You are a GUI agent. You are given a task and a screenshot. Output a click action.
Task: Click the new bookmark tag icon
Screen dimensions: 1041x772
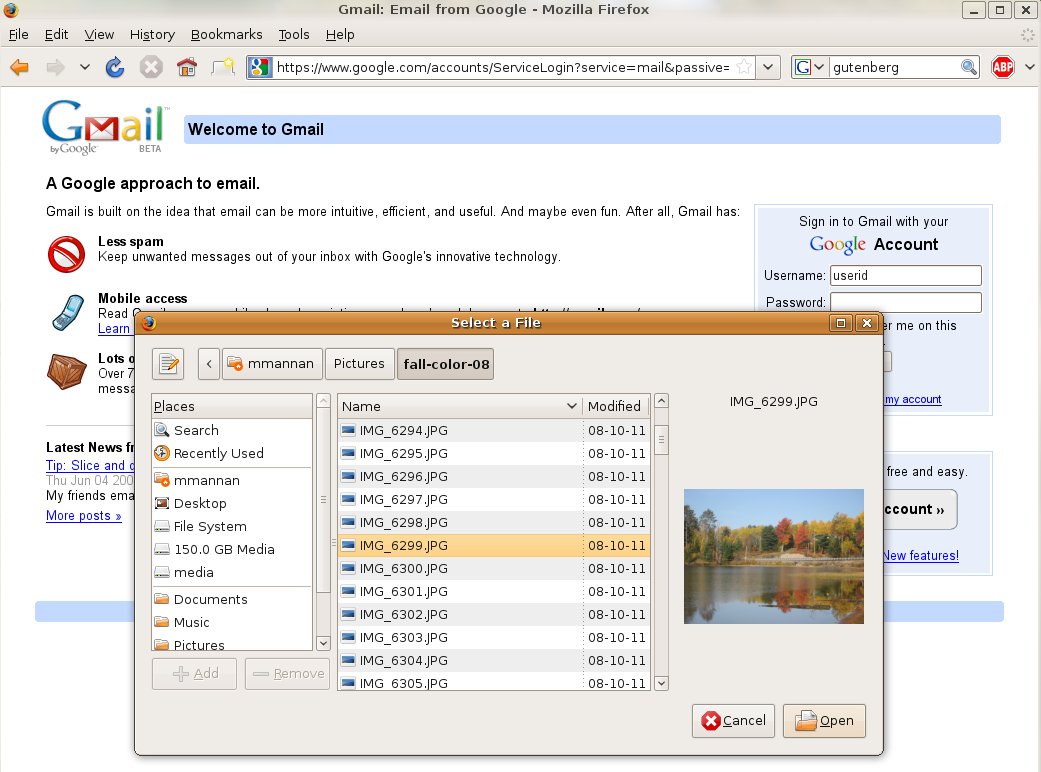coord(223,67)
